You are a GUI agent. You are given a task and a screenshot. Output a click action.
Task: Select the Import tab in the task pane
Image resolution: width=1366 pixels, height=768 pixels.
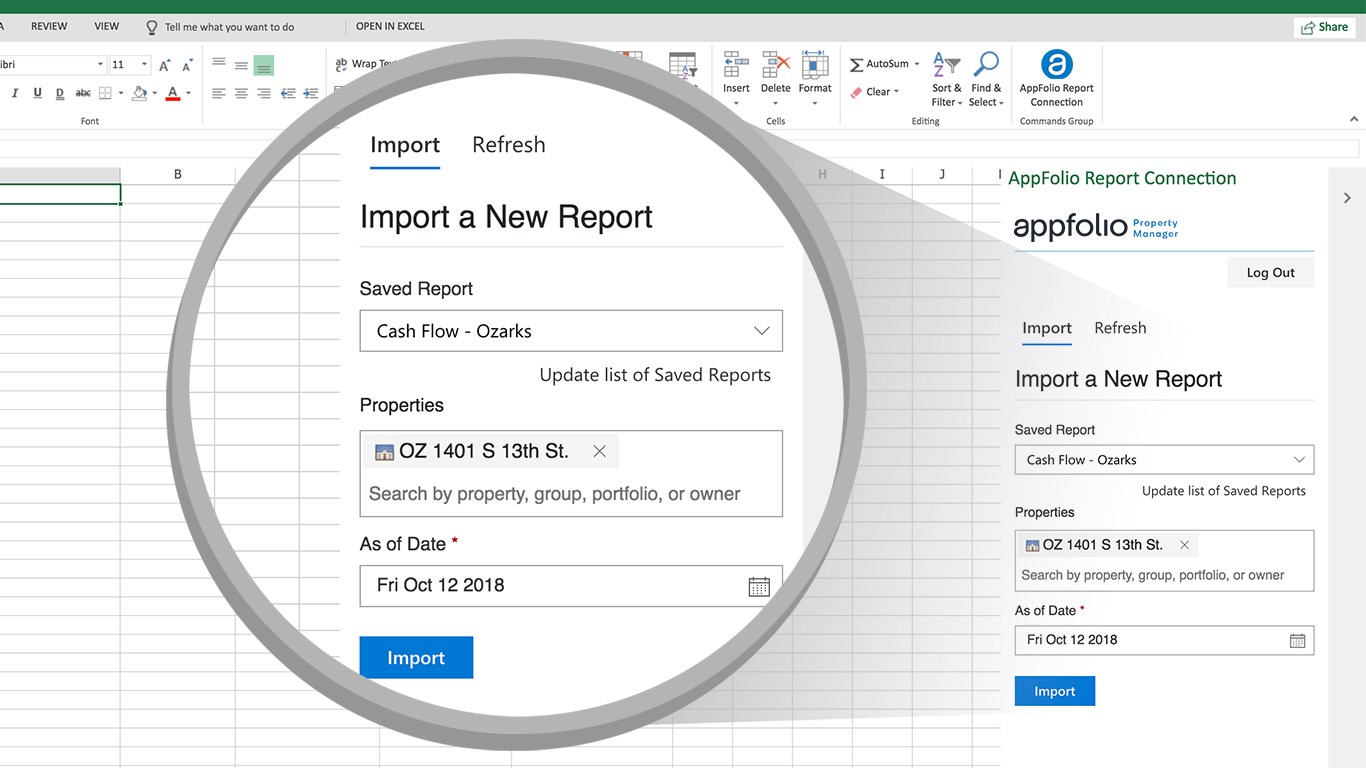[1047, 328]
